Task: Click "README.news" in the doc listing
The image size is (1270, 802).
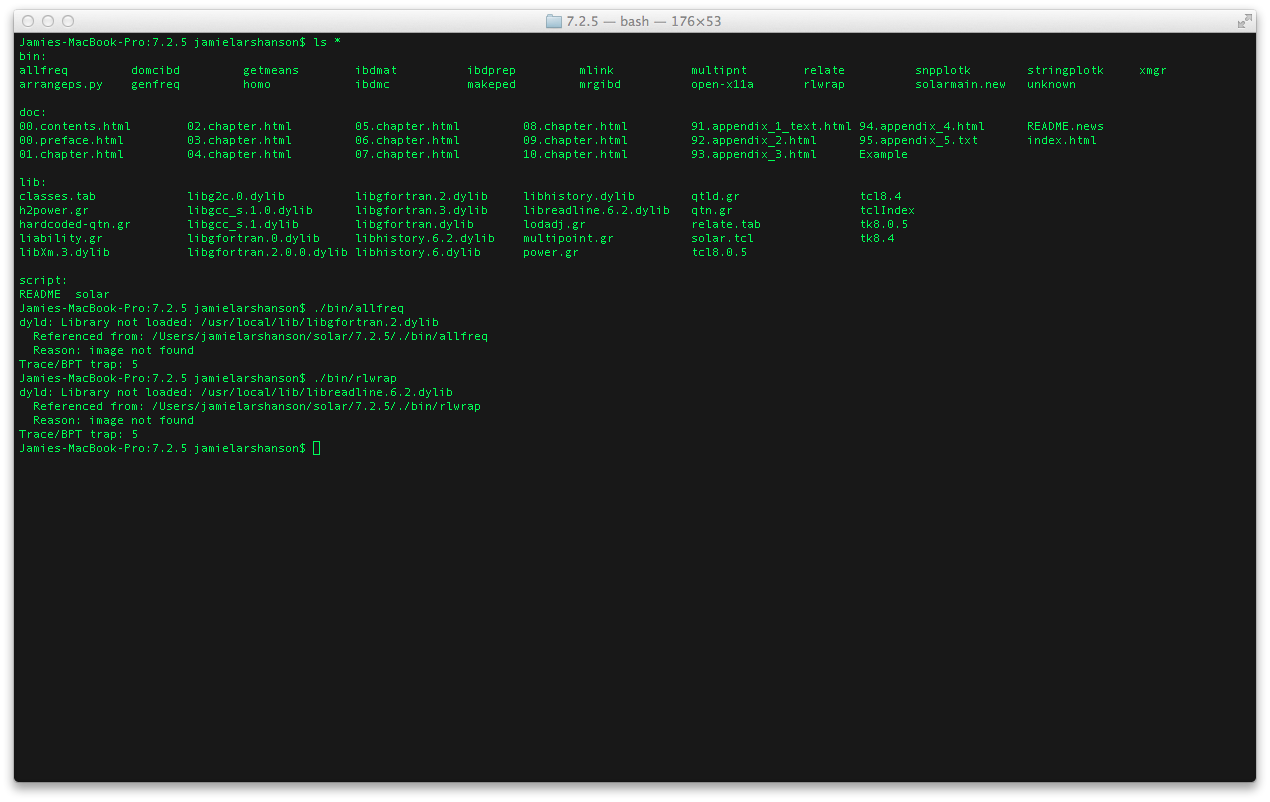Action: (1065, 126)
